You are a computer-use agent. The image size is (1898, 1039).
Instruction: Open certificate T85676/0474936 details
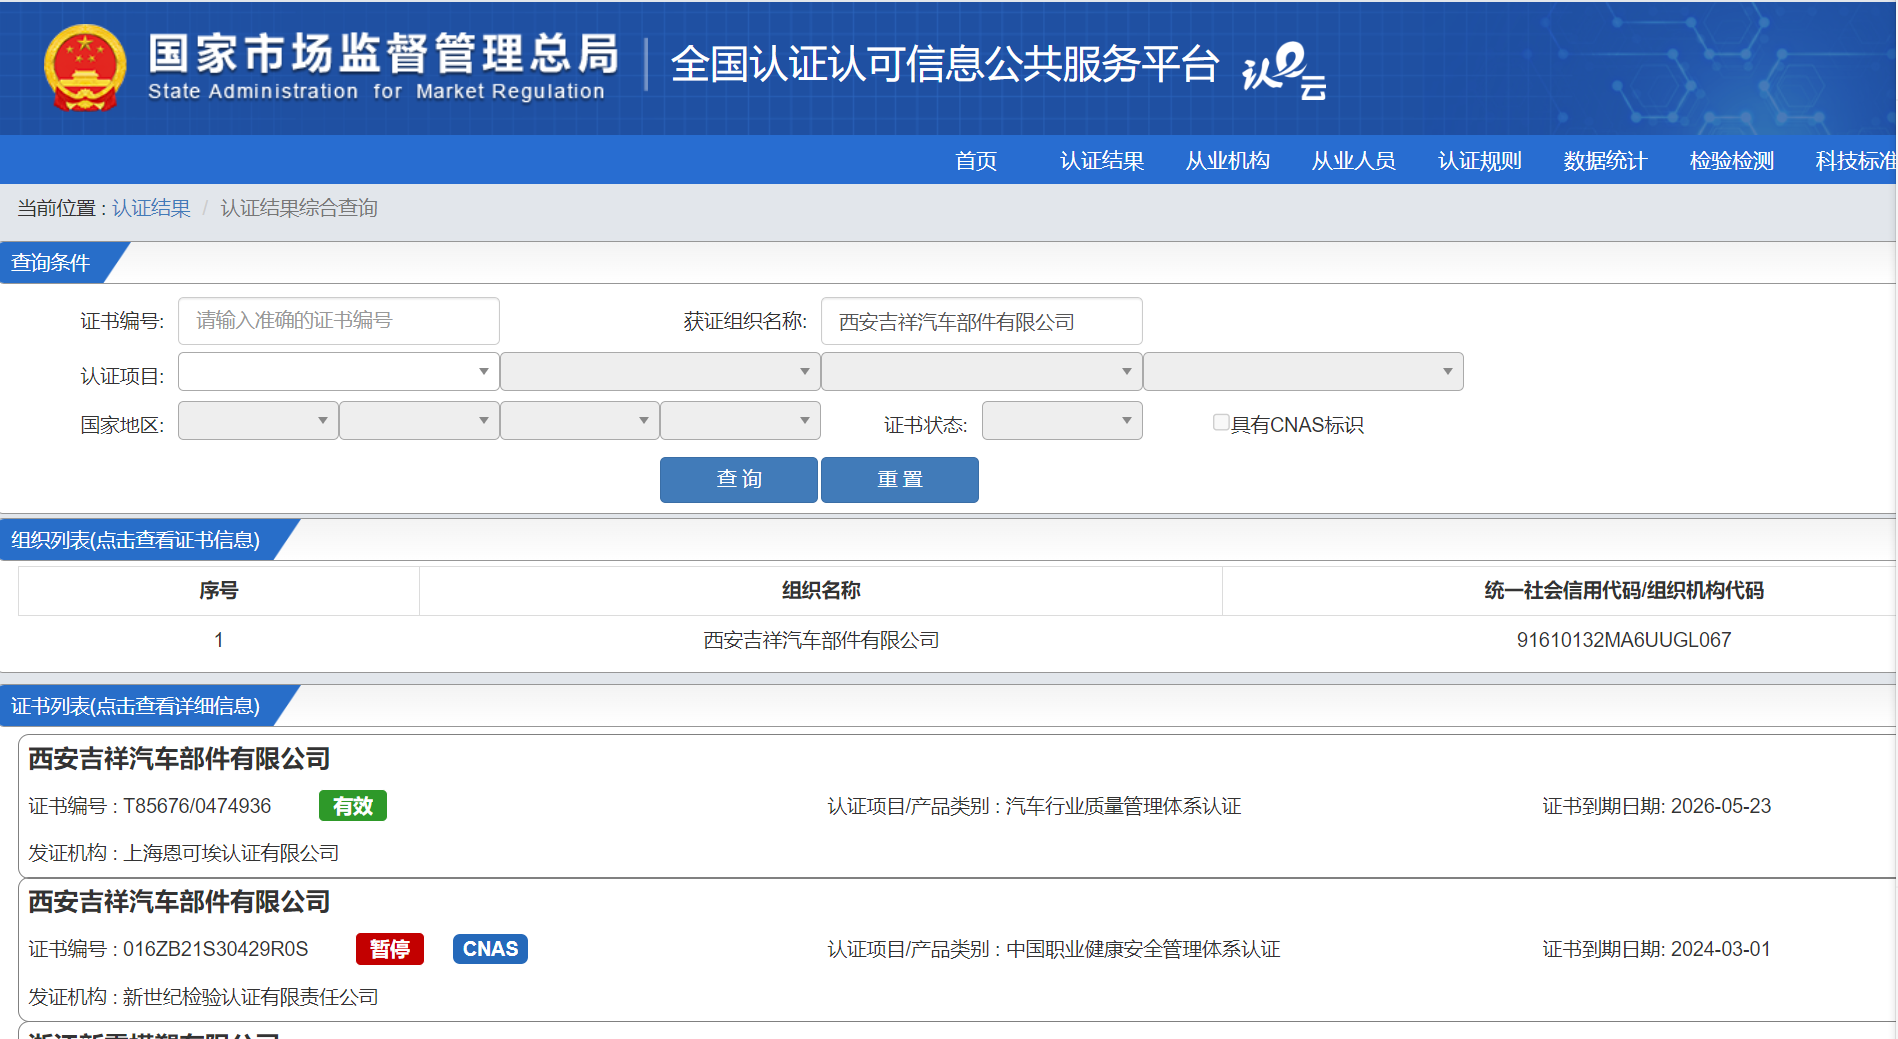(197, 806)
